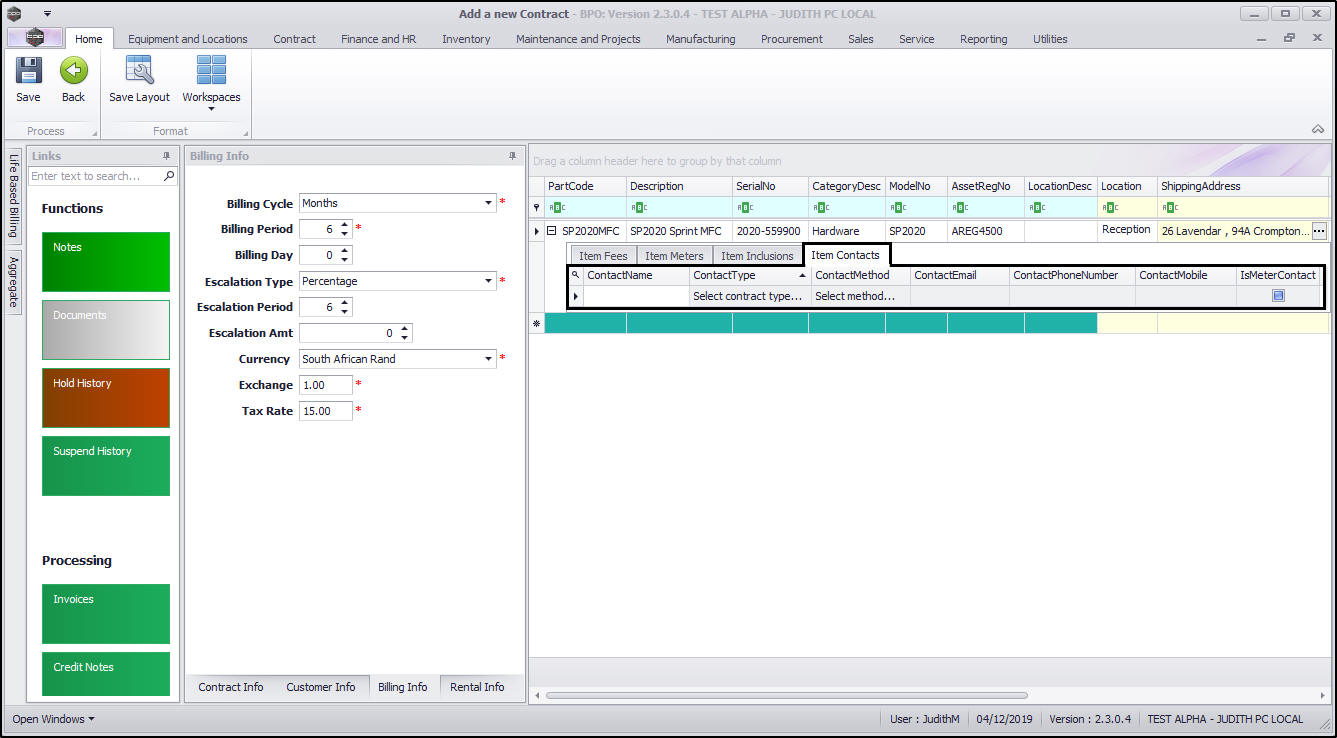1337x738 pixels.
Task: Click the Save icon in the ribbon
Action: click(x=28, y=72)
